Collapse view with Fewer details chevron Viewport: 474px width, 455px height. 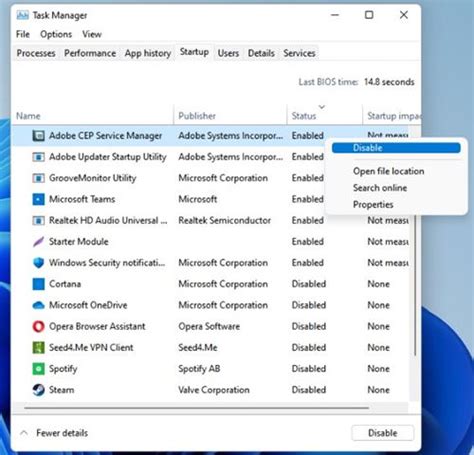pyautogui.click(x=24, y=433)
